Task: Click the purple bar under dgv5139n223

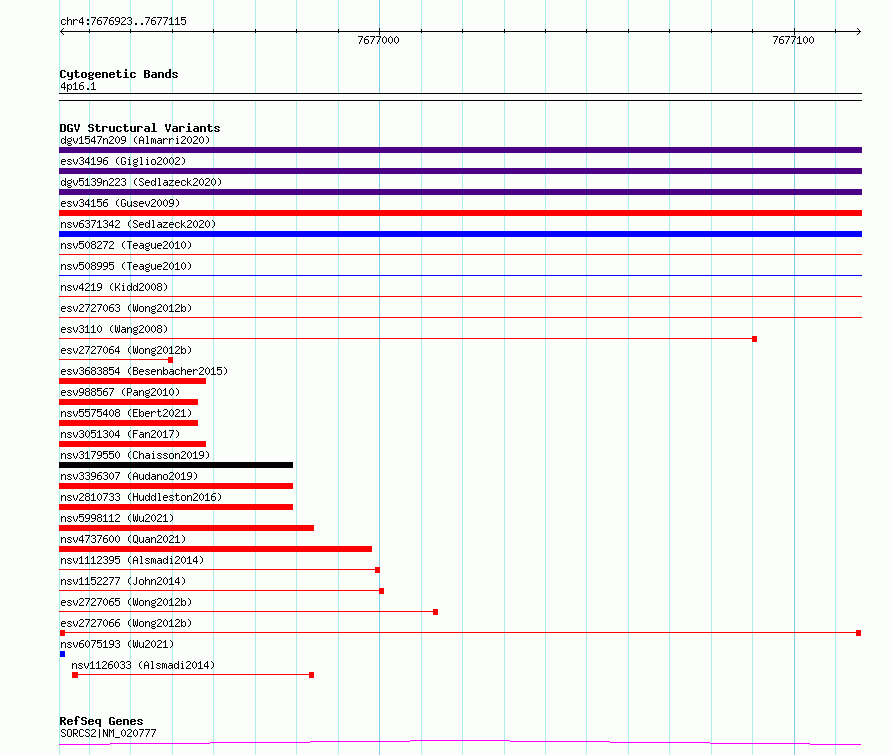Action: point(460,192)
